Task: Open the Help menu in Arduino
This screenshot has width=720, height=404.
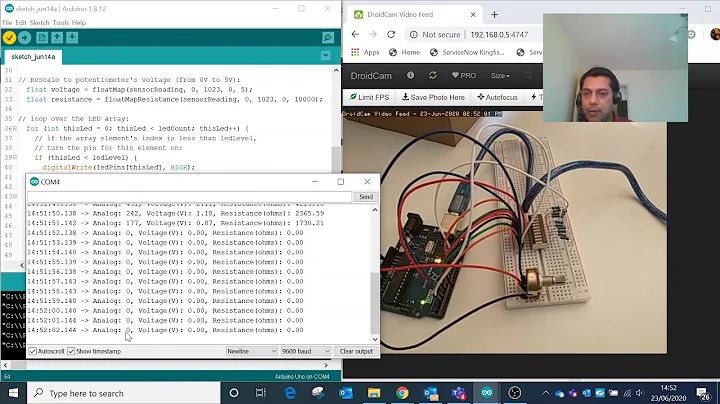Action: tap(79, 22)
